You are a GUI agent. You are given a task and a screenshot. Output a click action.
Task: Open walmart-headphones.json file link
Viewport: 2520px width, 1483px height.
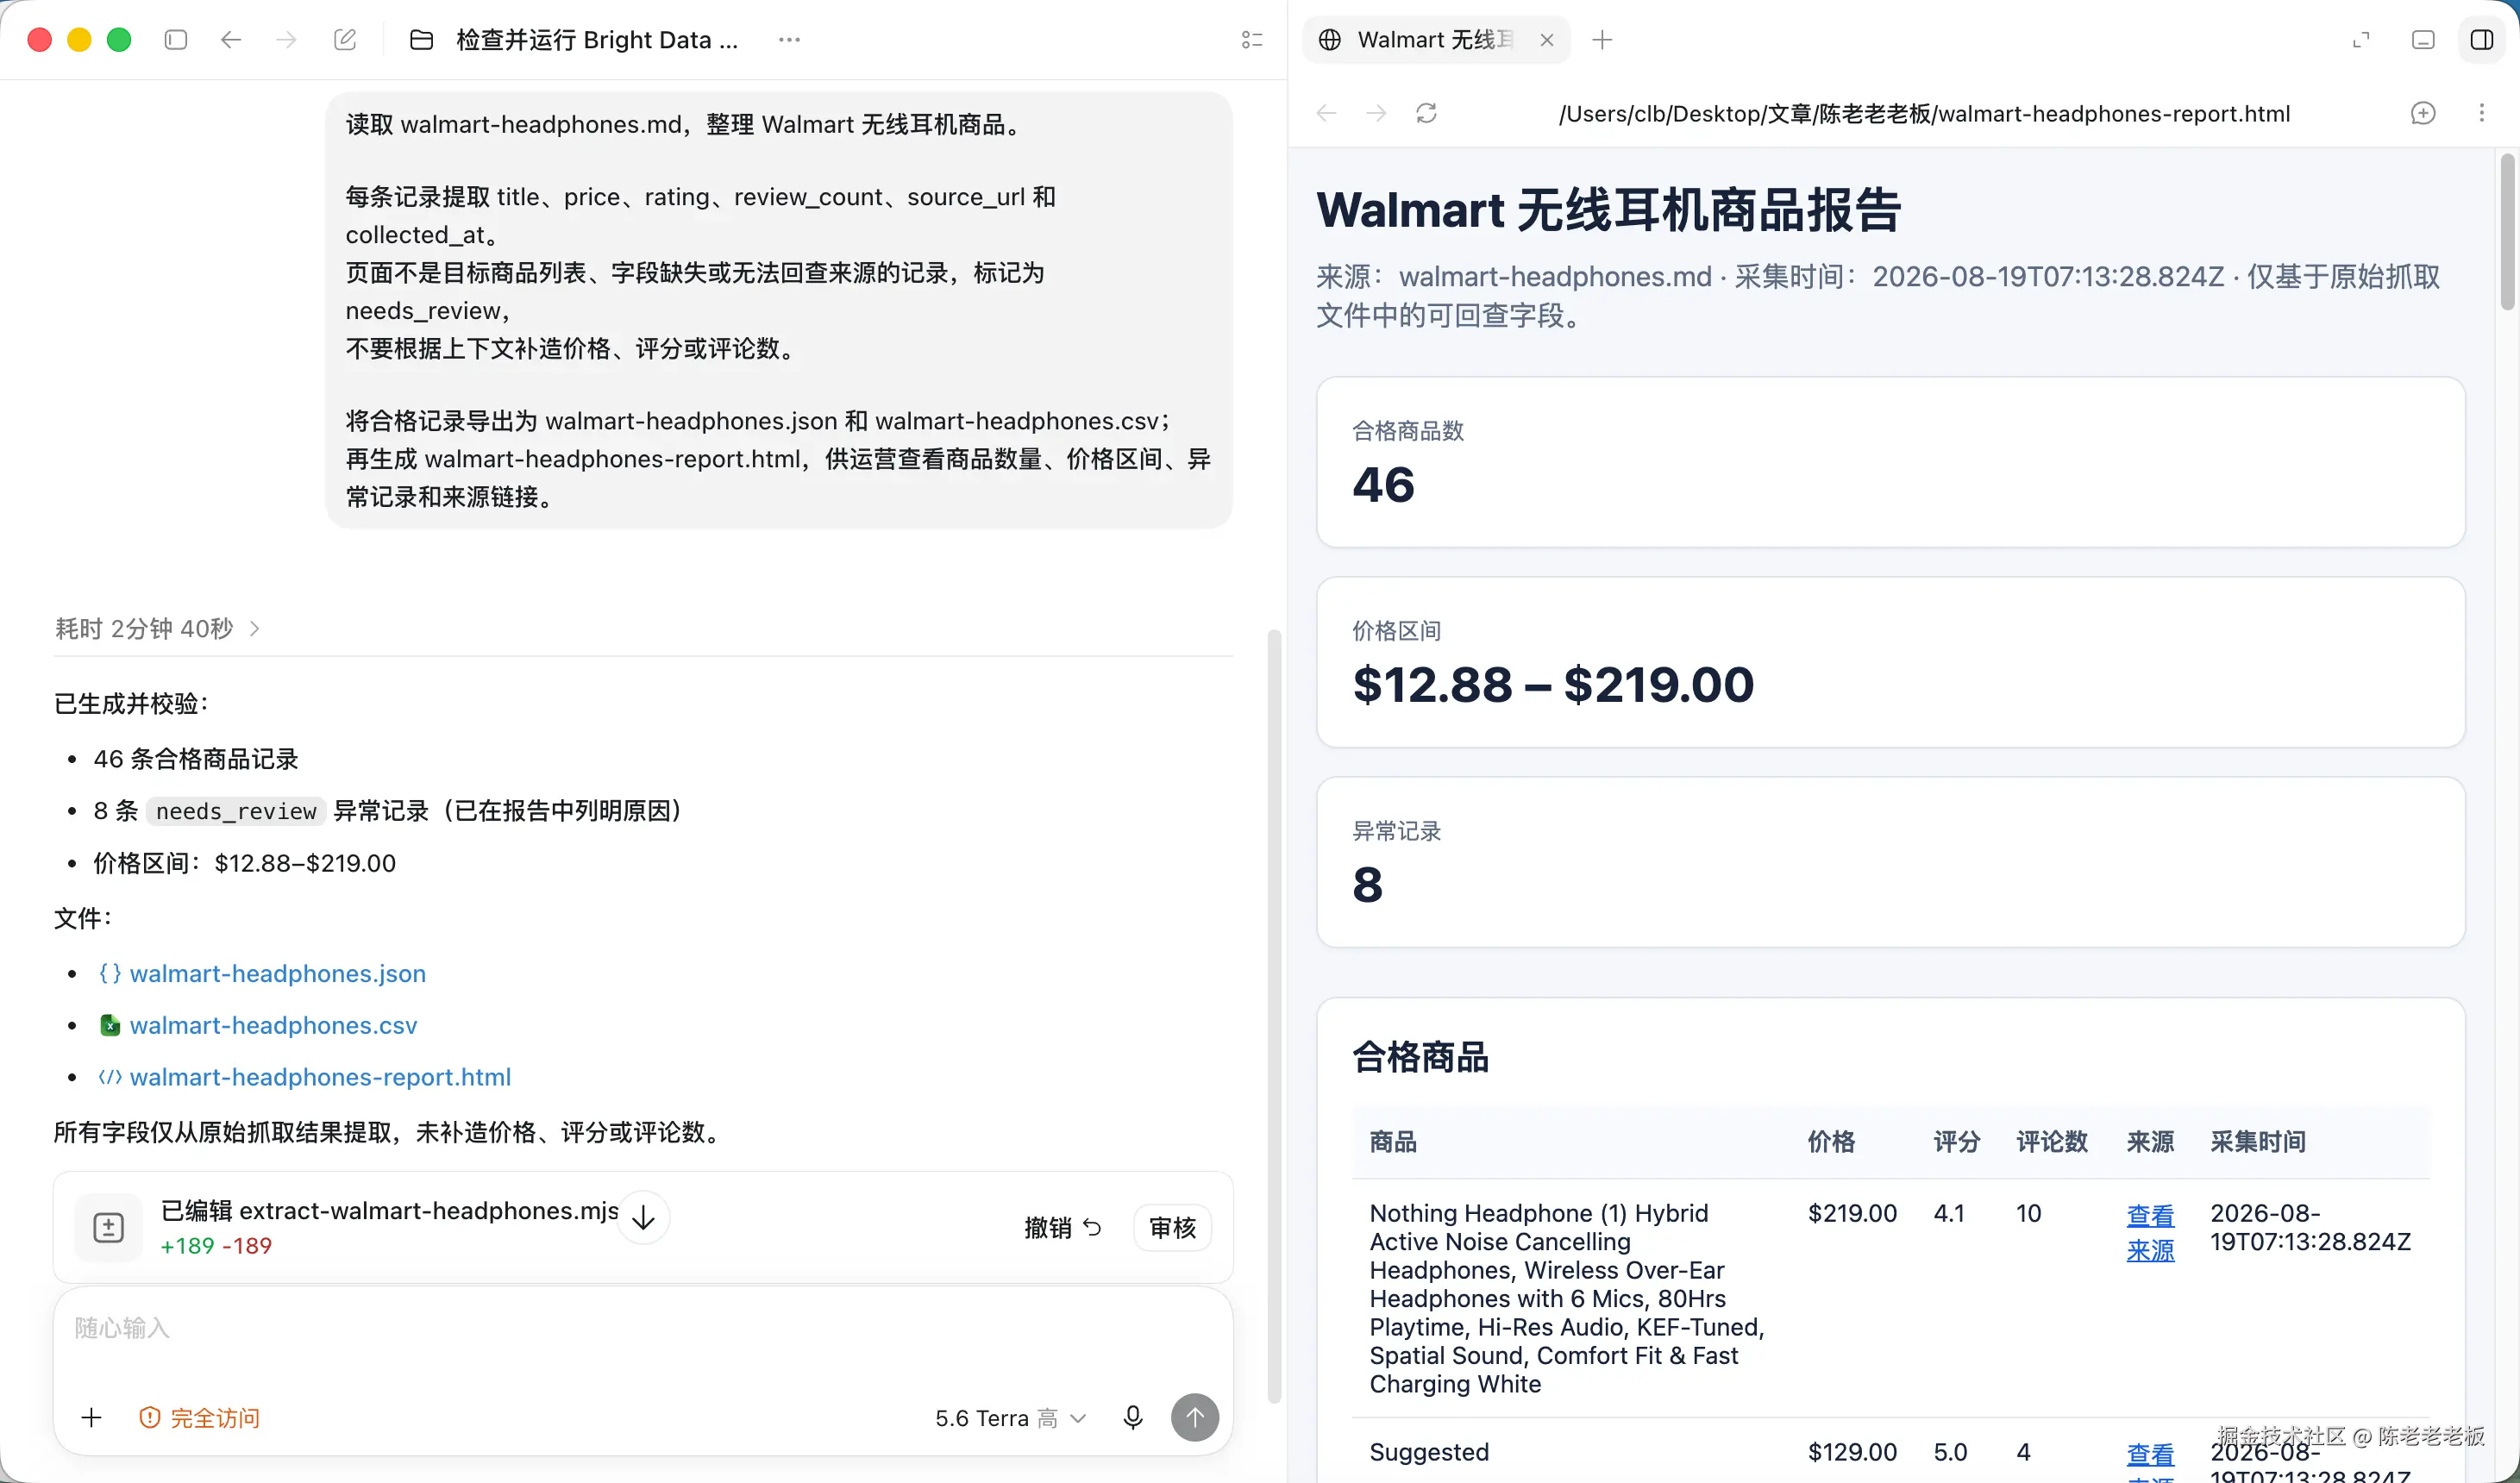click(x=278, y=973)
